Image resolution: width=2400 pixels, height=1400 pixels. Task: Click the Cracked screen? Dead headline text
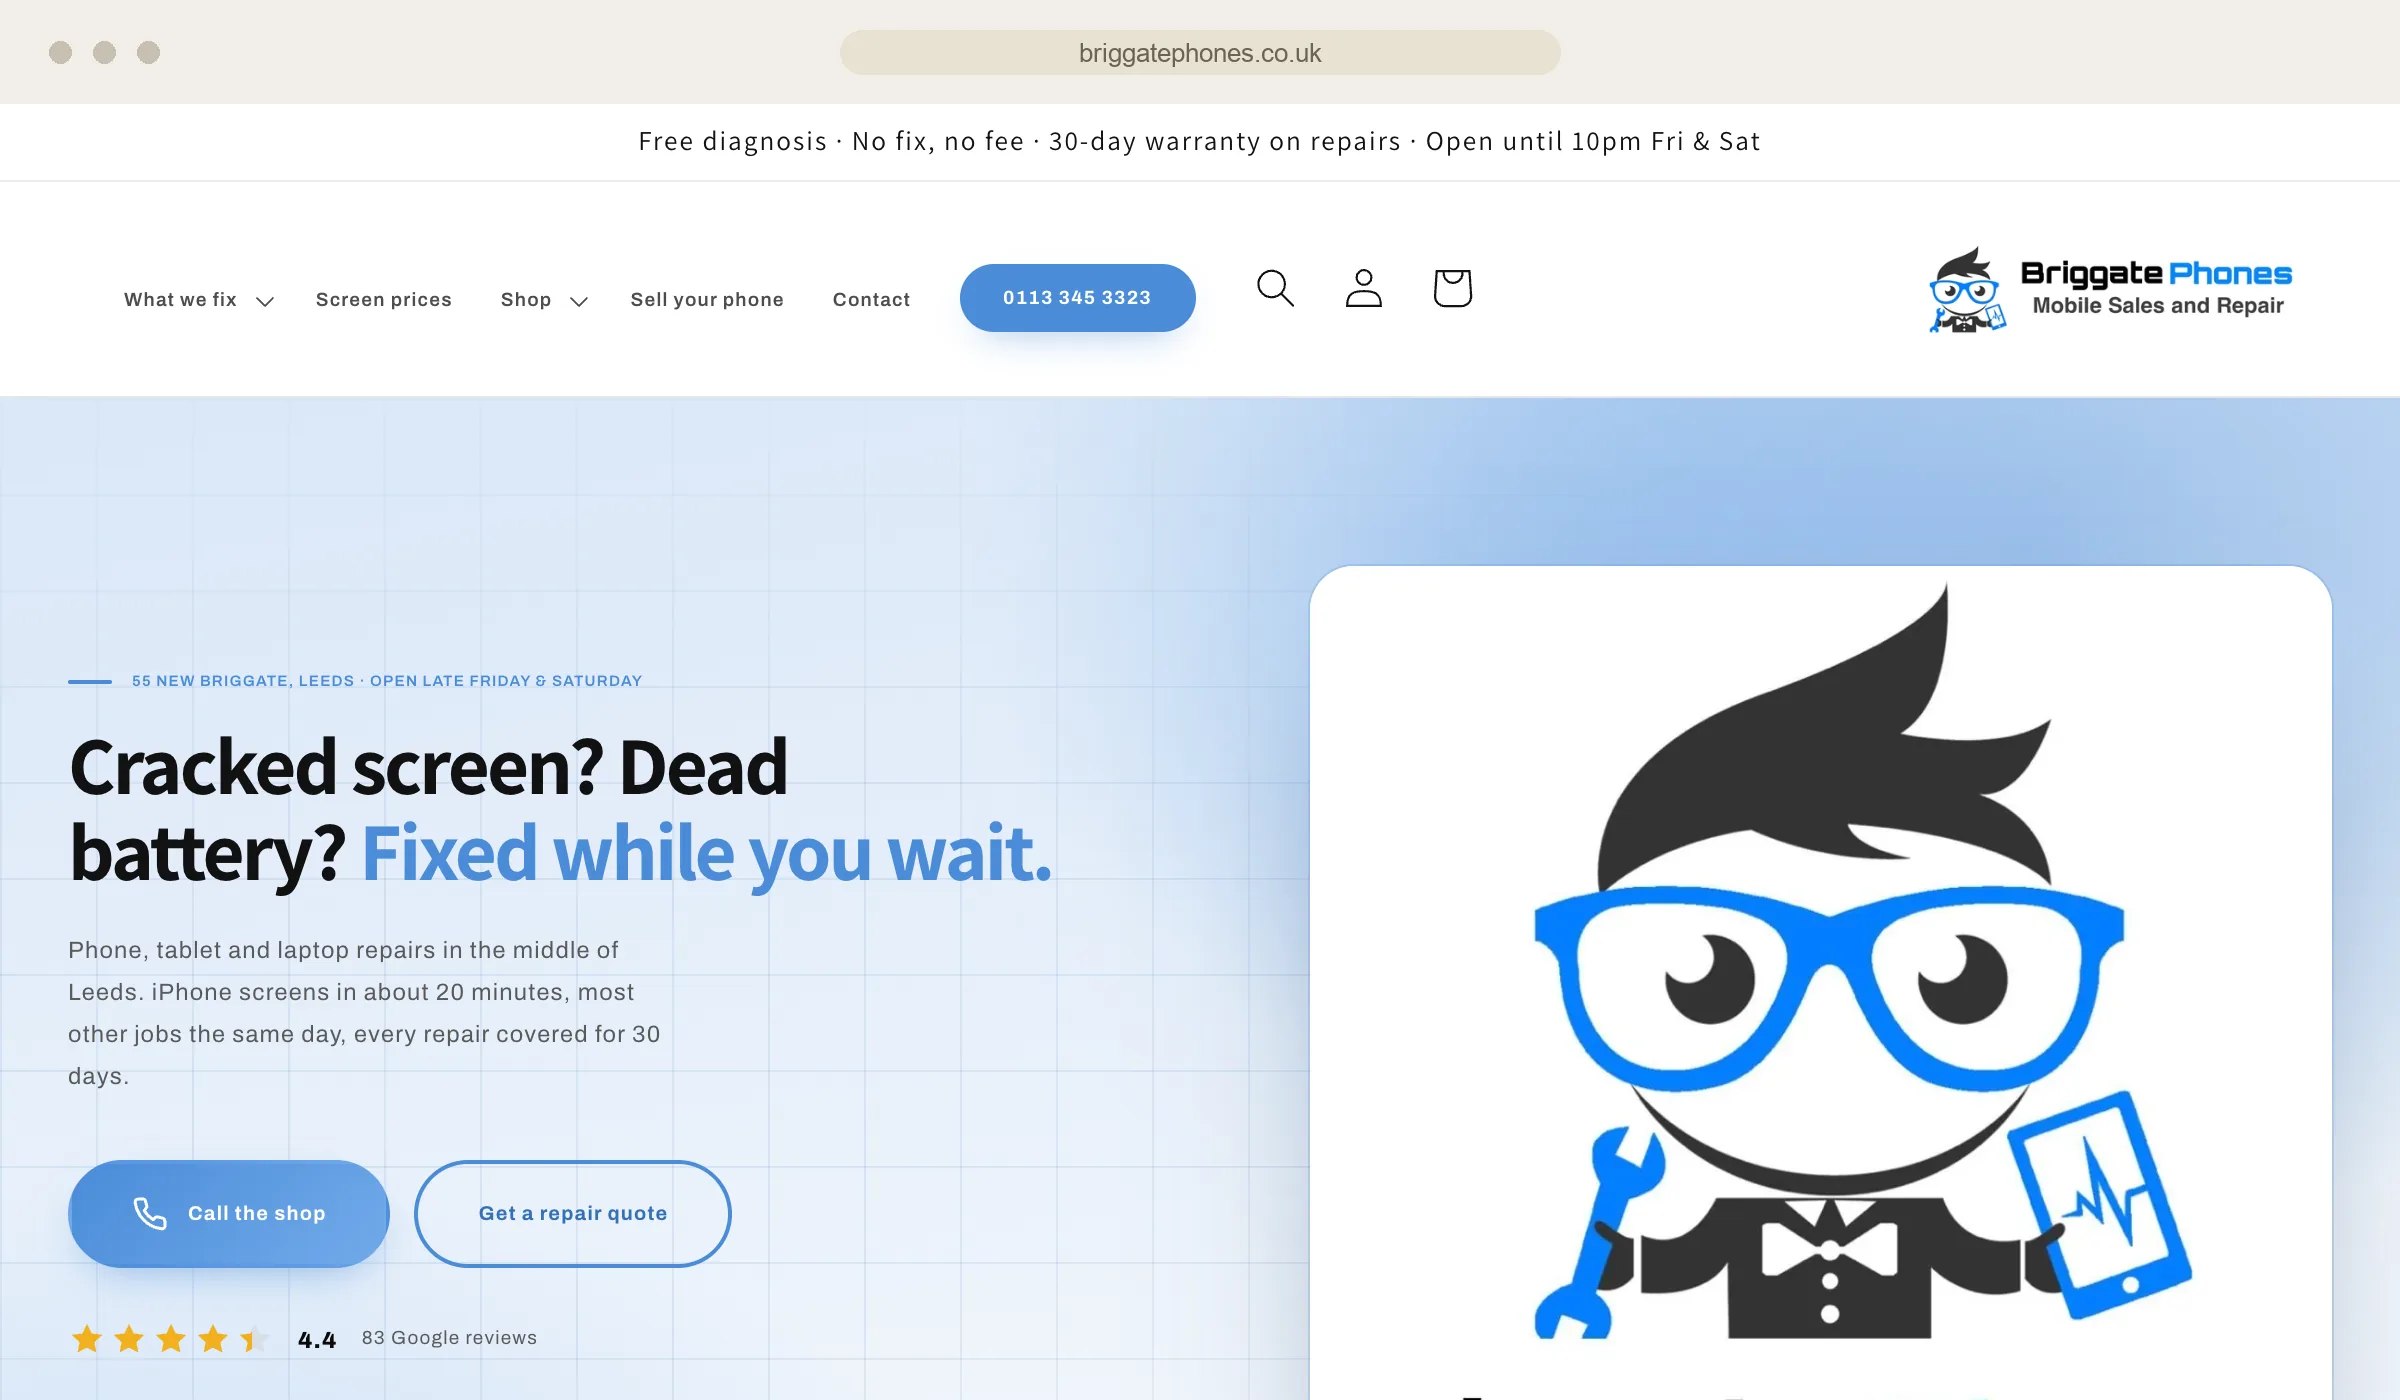coord(428,767)
